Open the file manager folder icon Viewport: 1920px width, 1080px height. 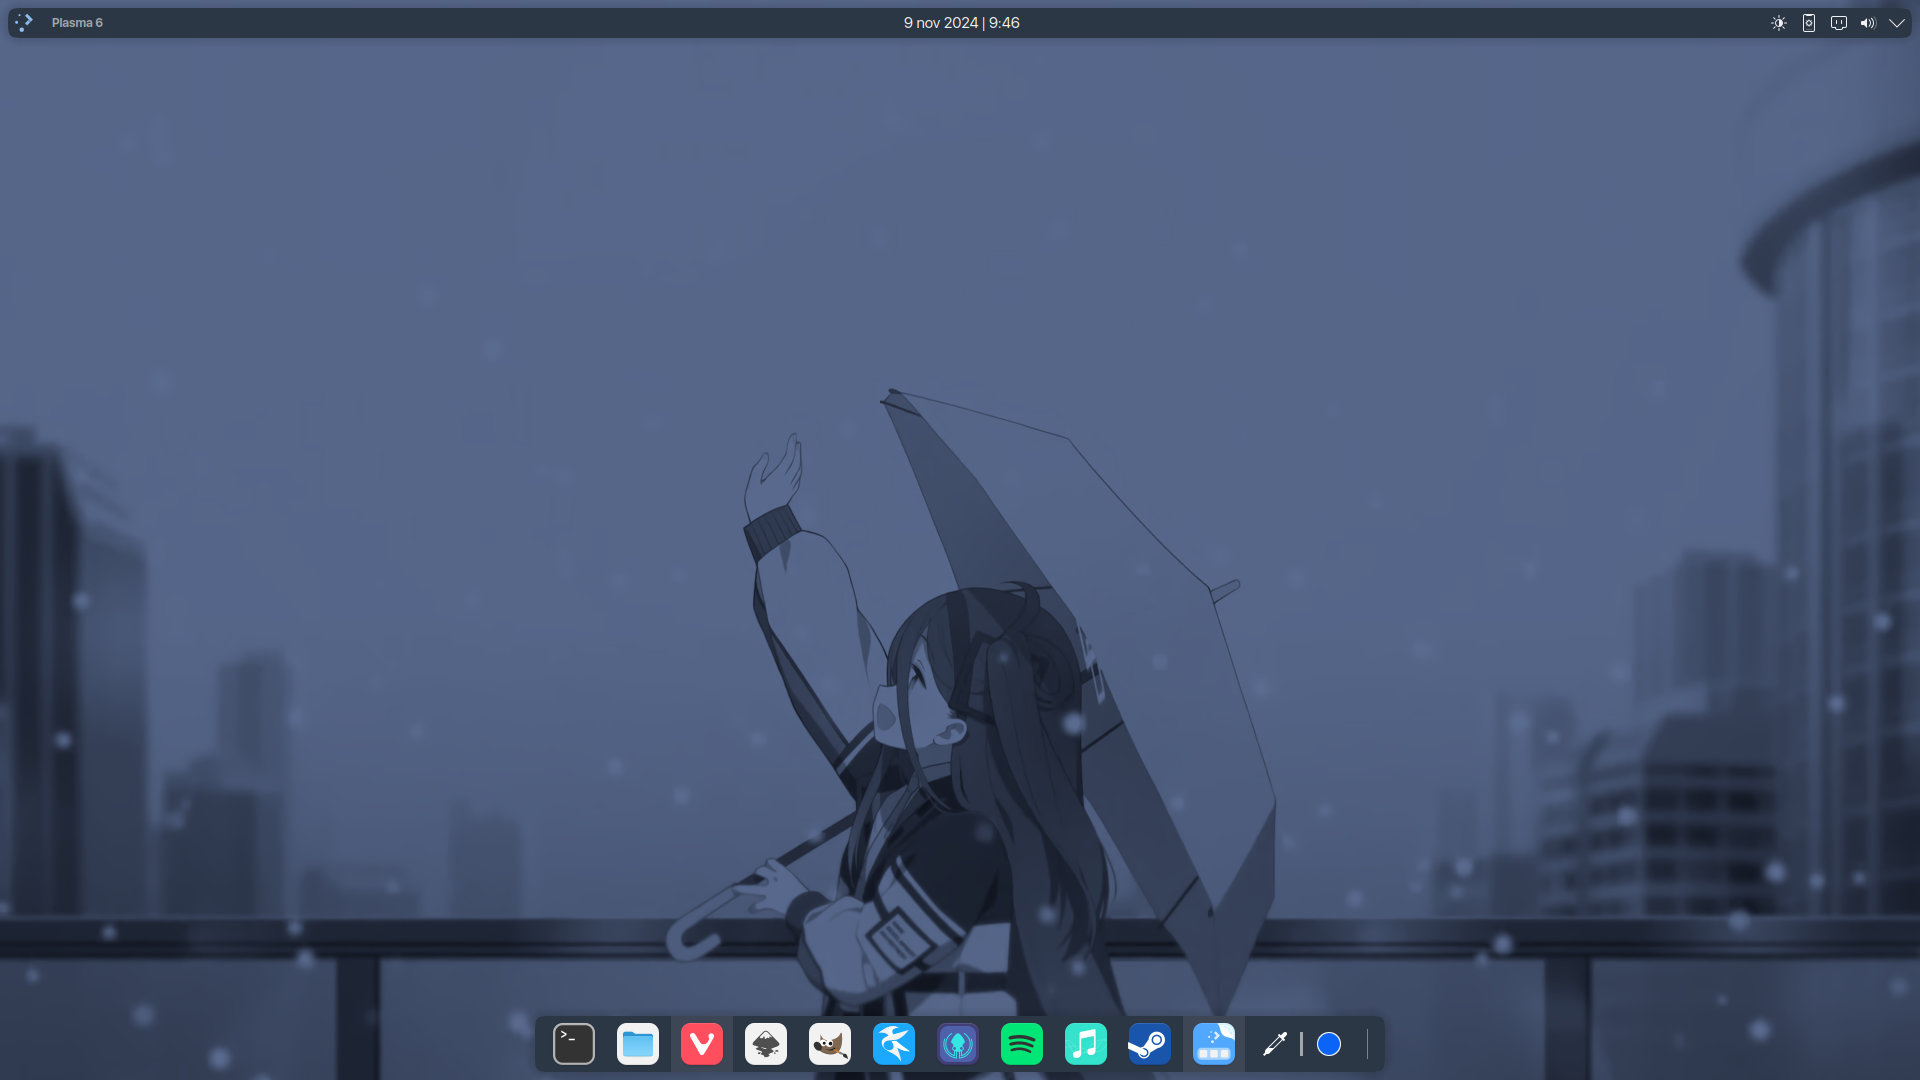(x=638, y=1044)
